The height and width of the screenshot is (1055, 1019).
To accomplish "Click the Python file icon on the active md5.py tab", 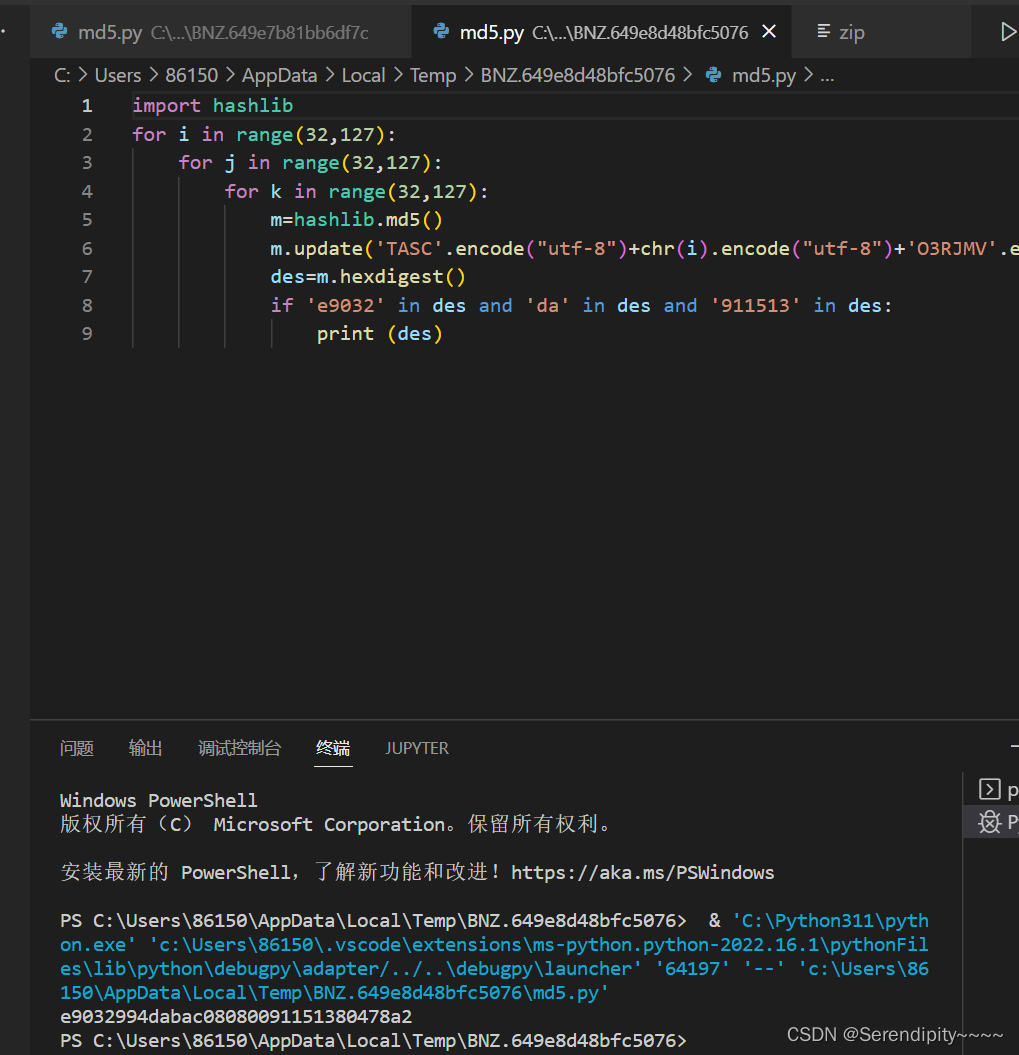I will coord(441,31).
